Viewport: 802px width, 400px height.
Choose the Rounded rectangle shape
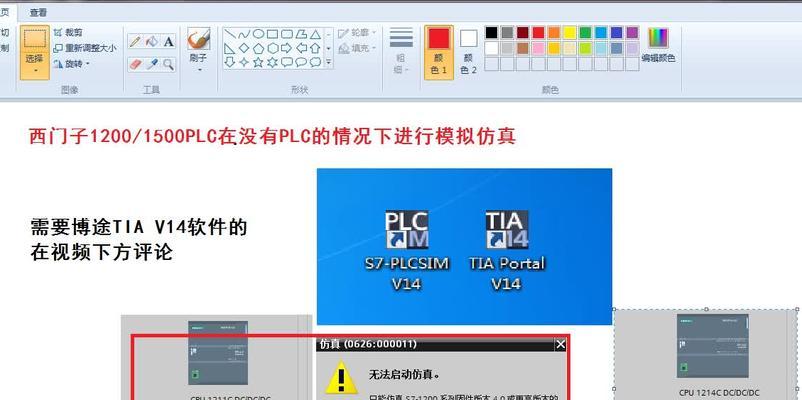click(287, 34)
